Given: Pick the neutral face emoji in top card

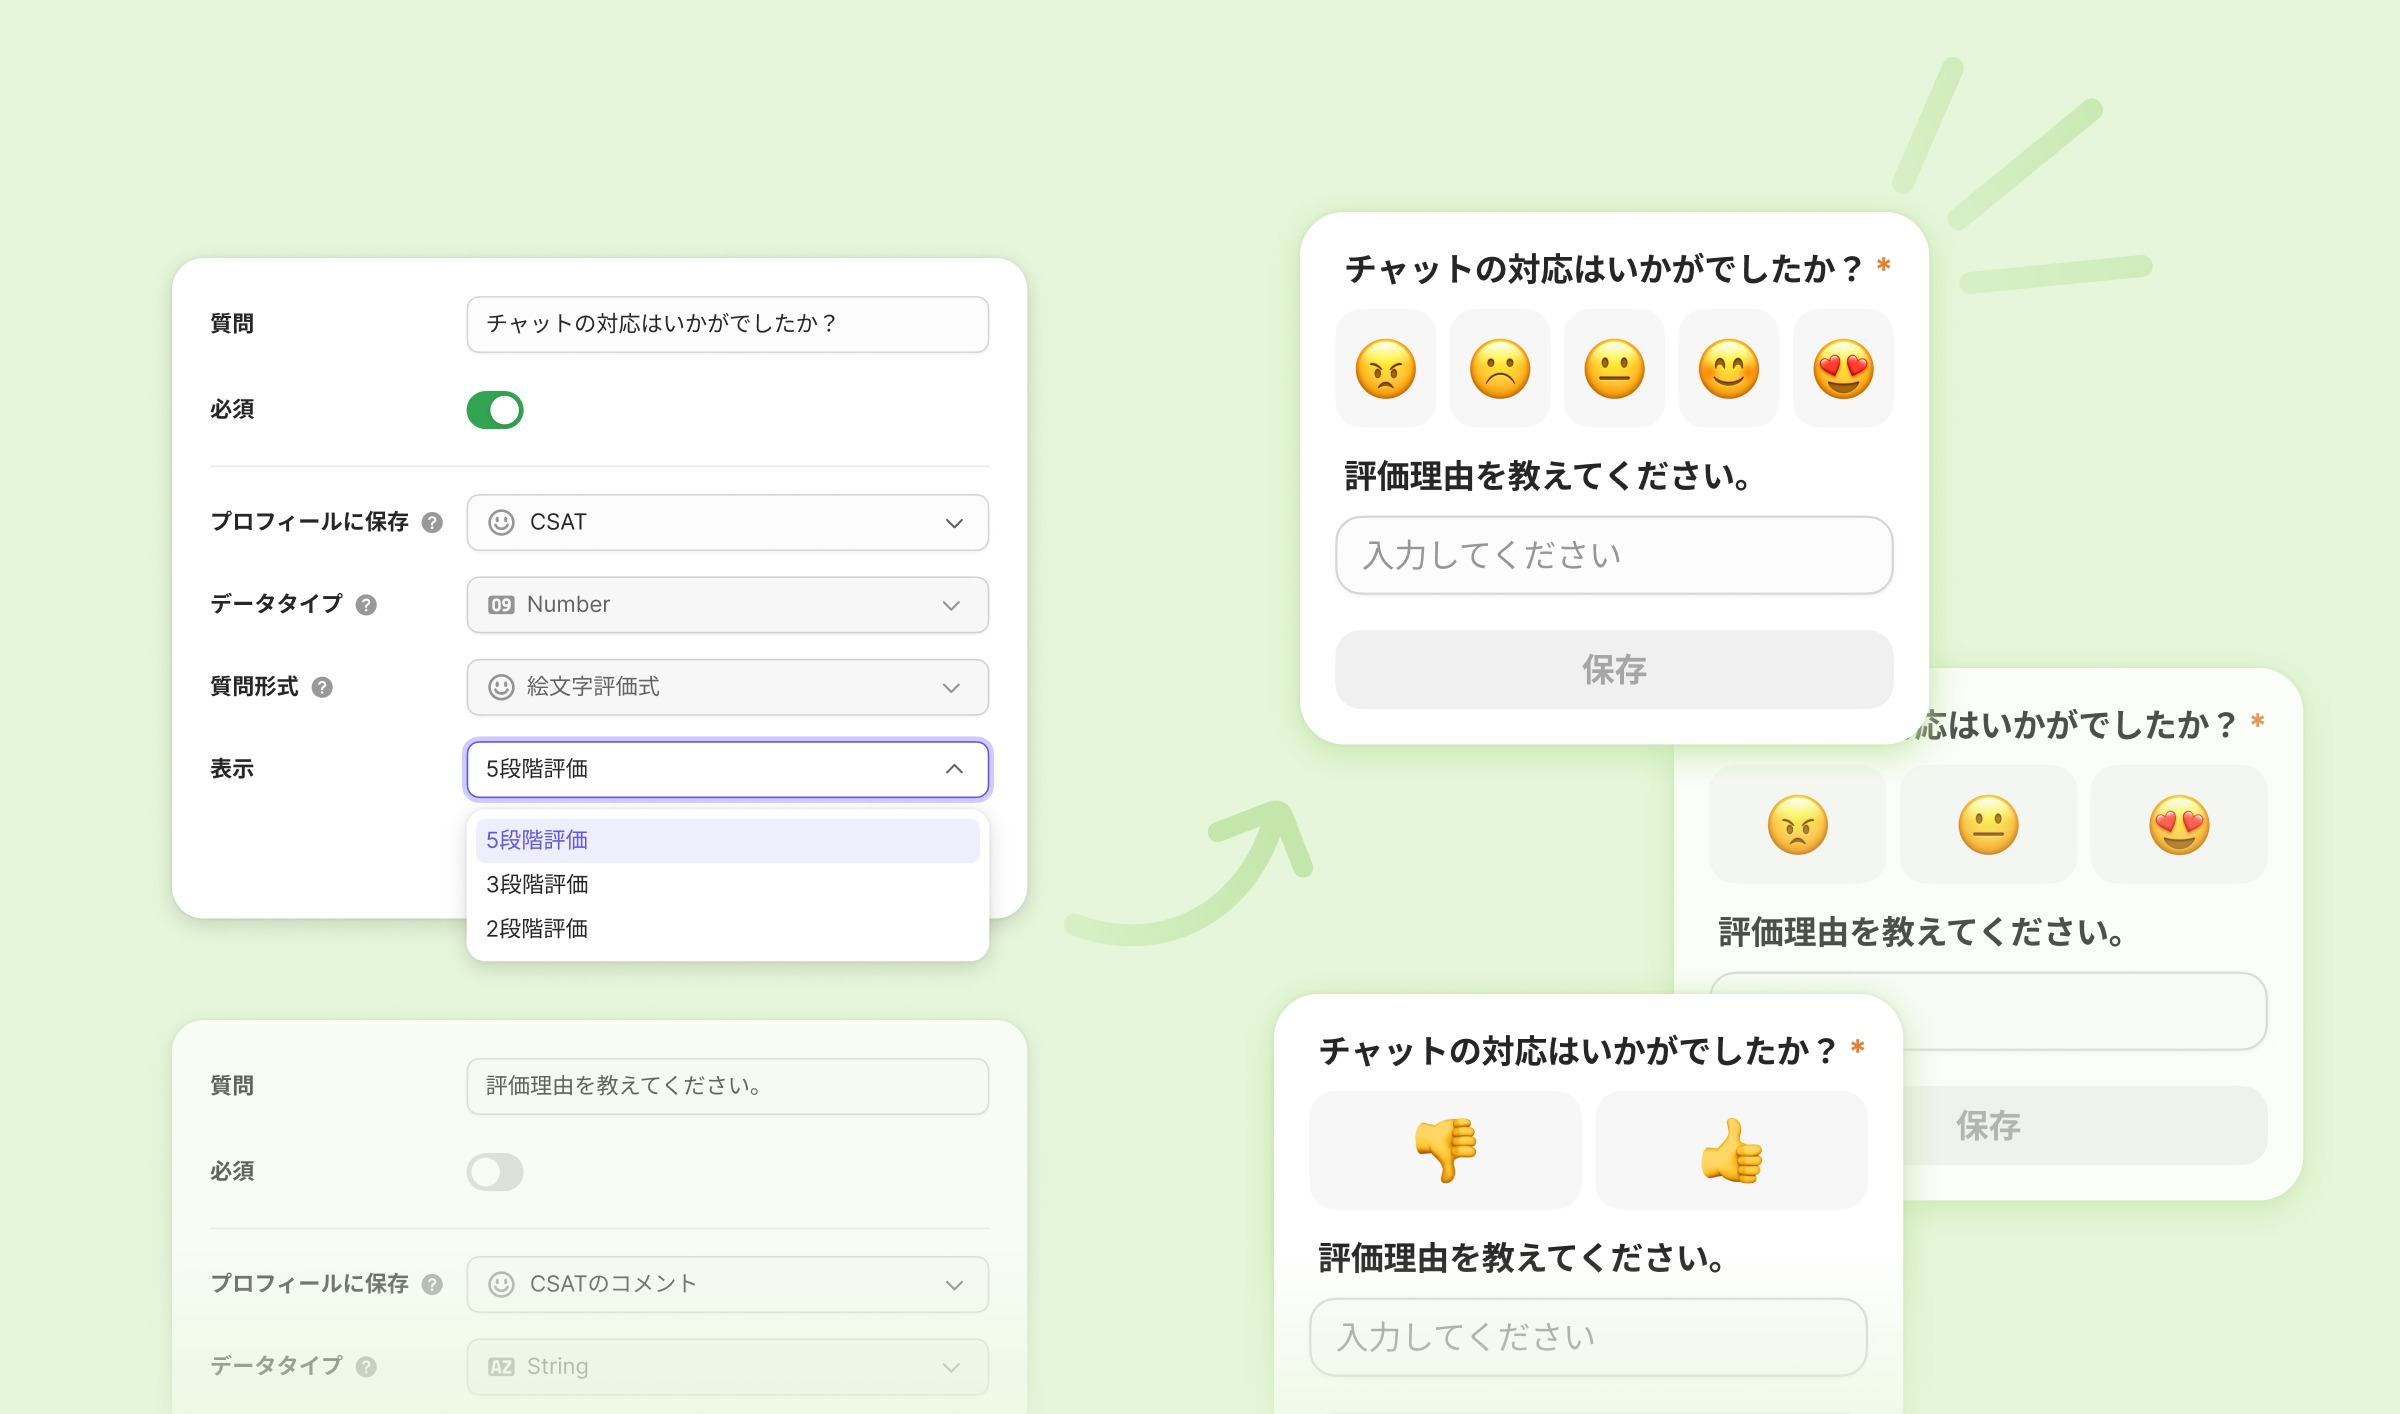Looking at the screenshot, I should coord(1614,369).
